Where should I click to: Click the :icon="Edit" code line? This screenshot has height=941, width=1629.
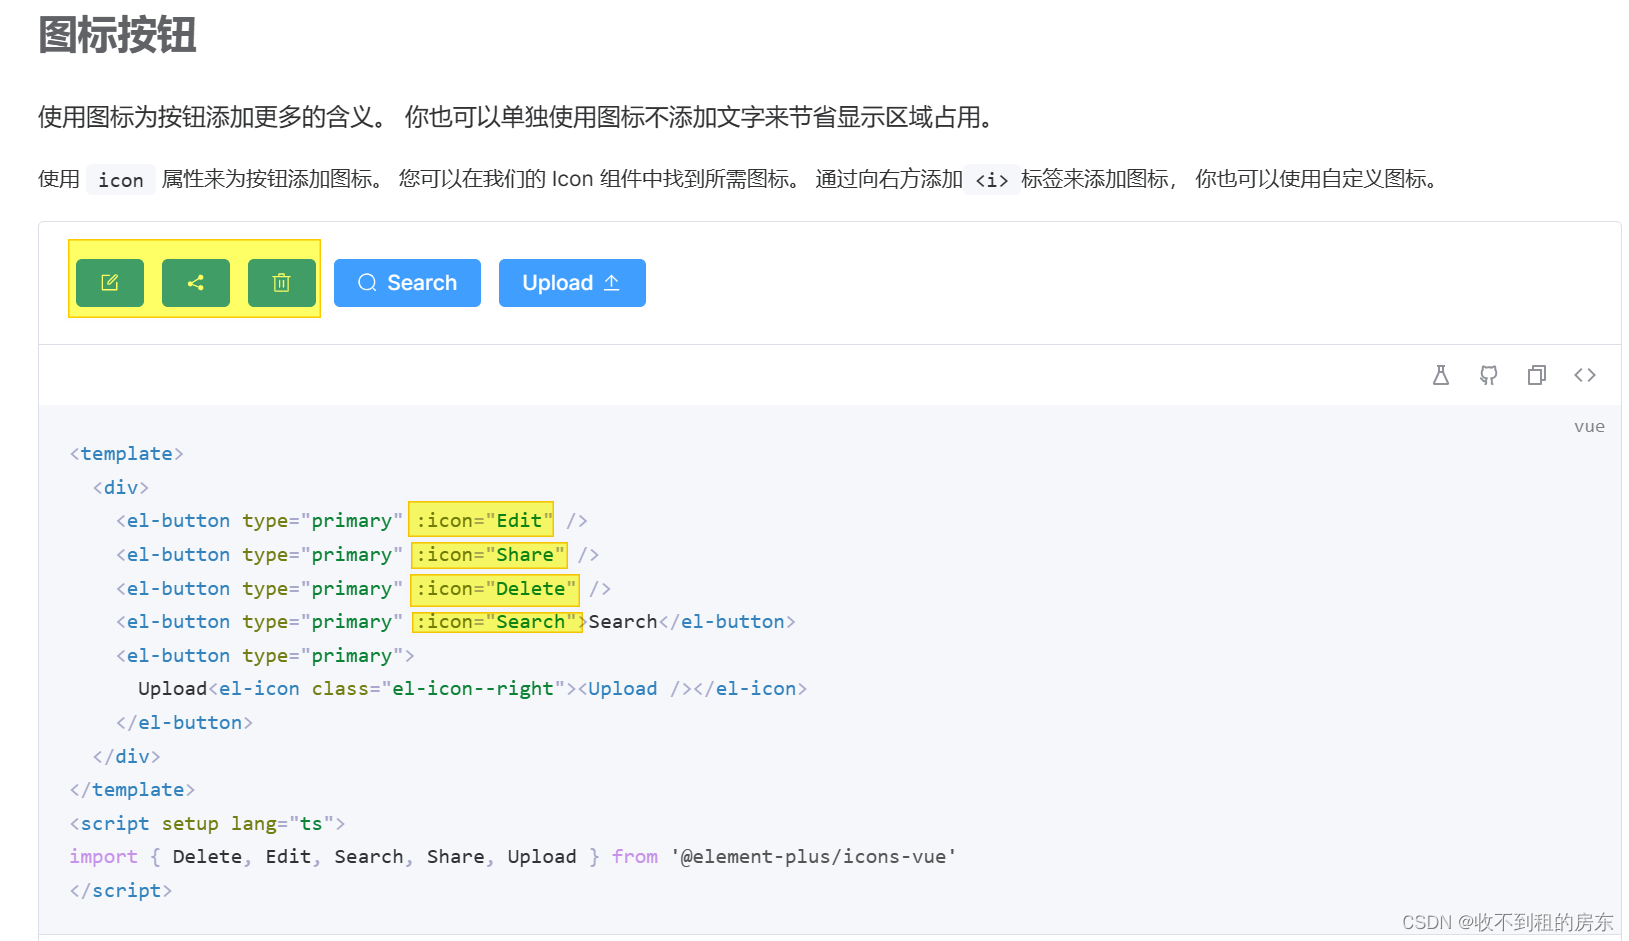351,521
